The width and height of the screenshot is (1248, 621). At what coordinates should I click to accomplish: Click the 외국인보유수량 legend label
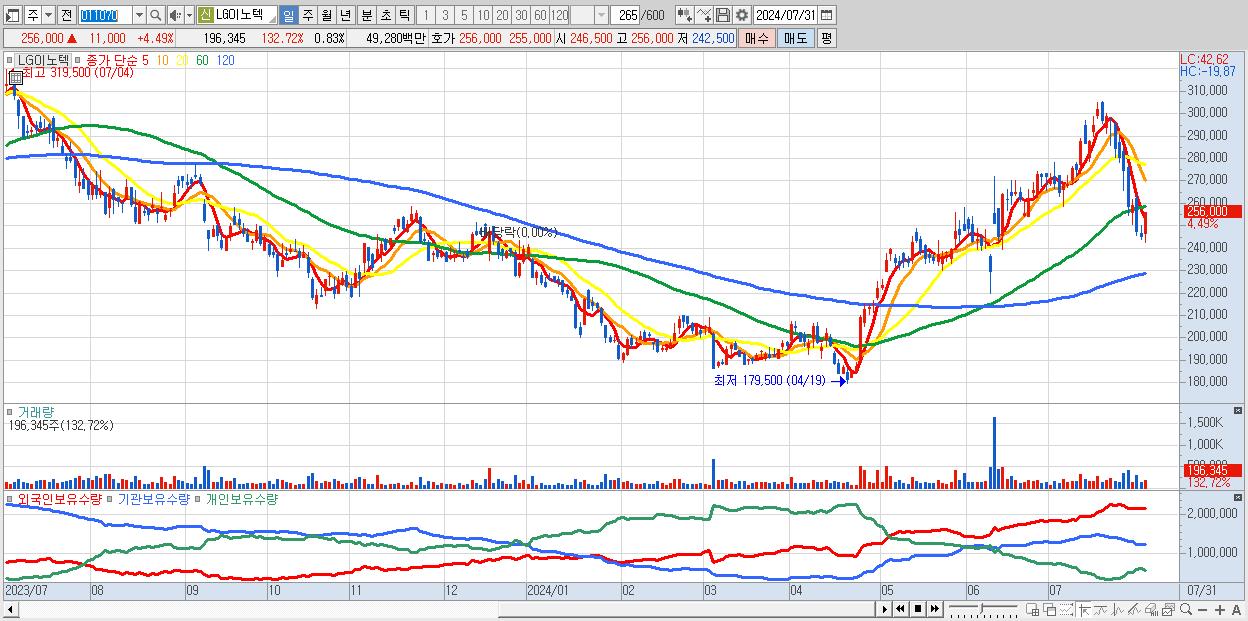pyautogui.click(x=58, y=498)
